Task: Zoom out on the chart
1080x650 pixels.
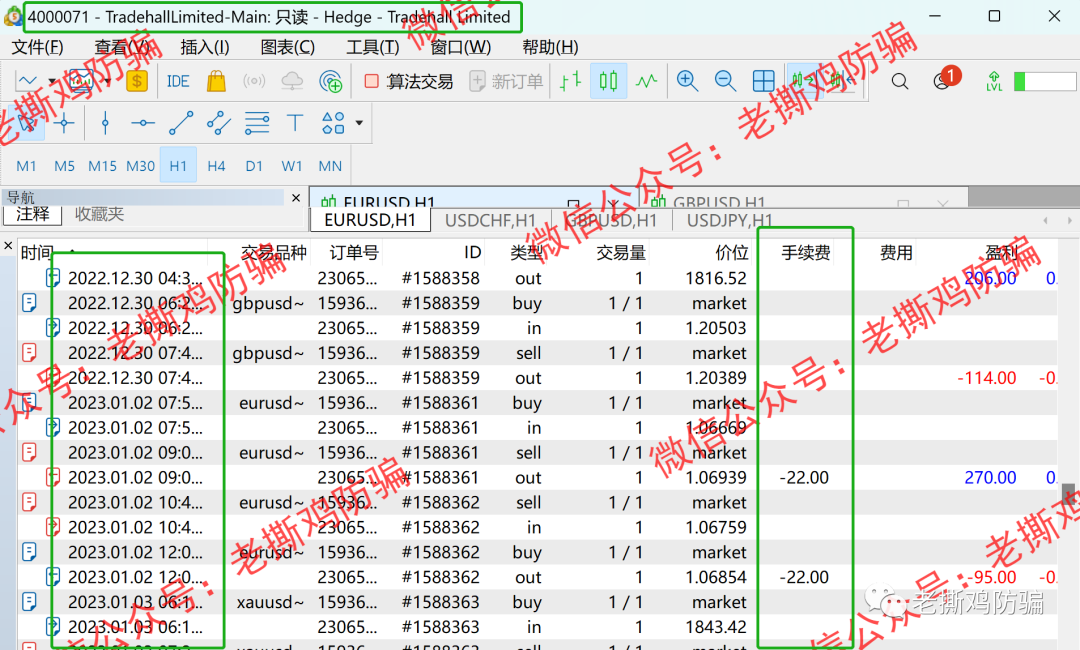Action: [725, 81]
